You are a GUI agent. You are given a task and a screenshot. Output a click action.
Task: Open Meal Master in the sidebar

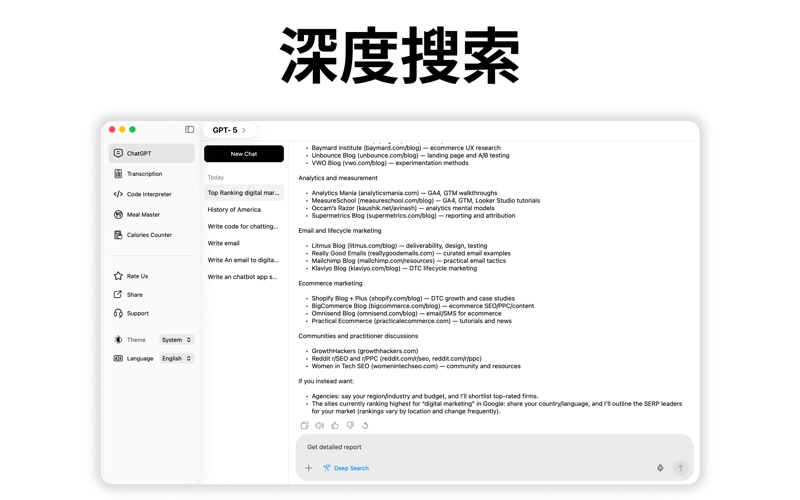[x=152, y=214]
